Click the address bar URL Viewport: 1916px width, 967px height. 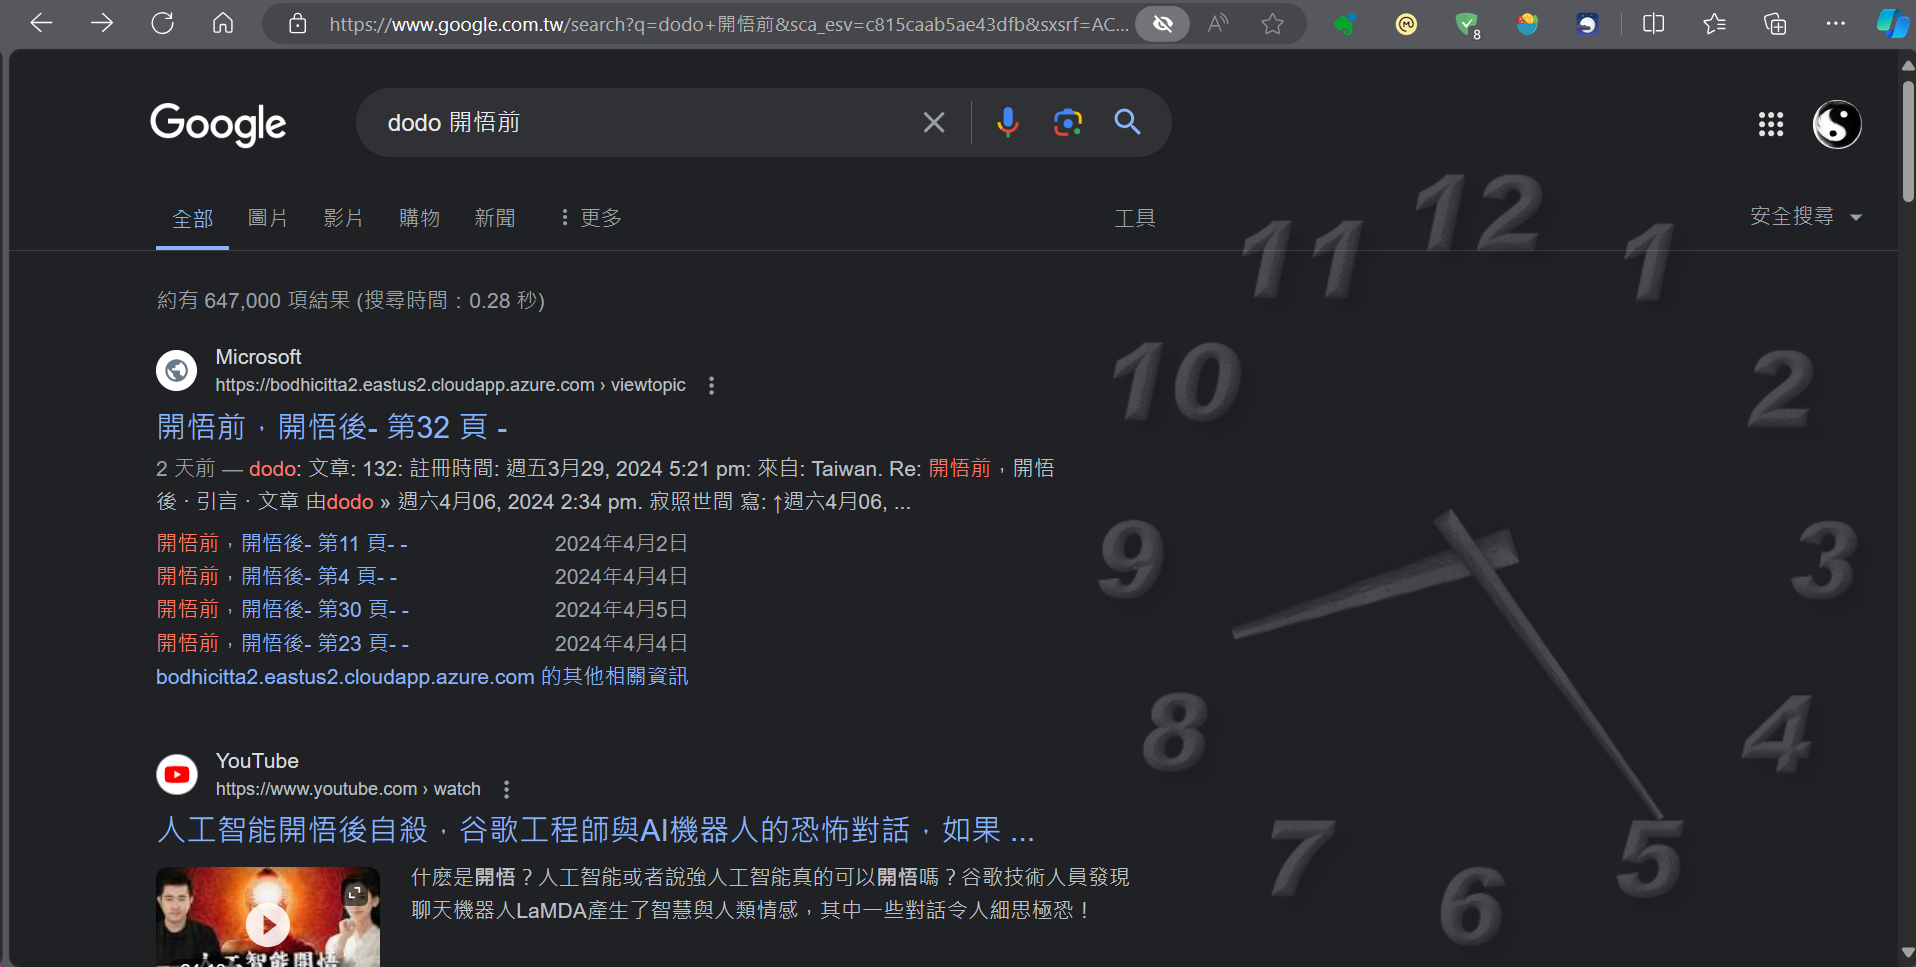click(728, 24)
